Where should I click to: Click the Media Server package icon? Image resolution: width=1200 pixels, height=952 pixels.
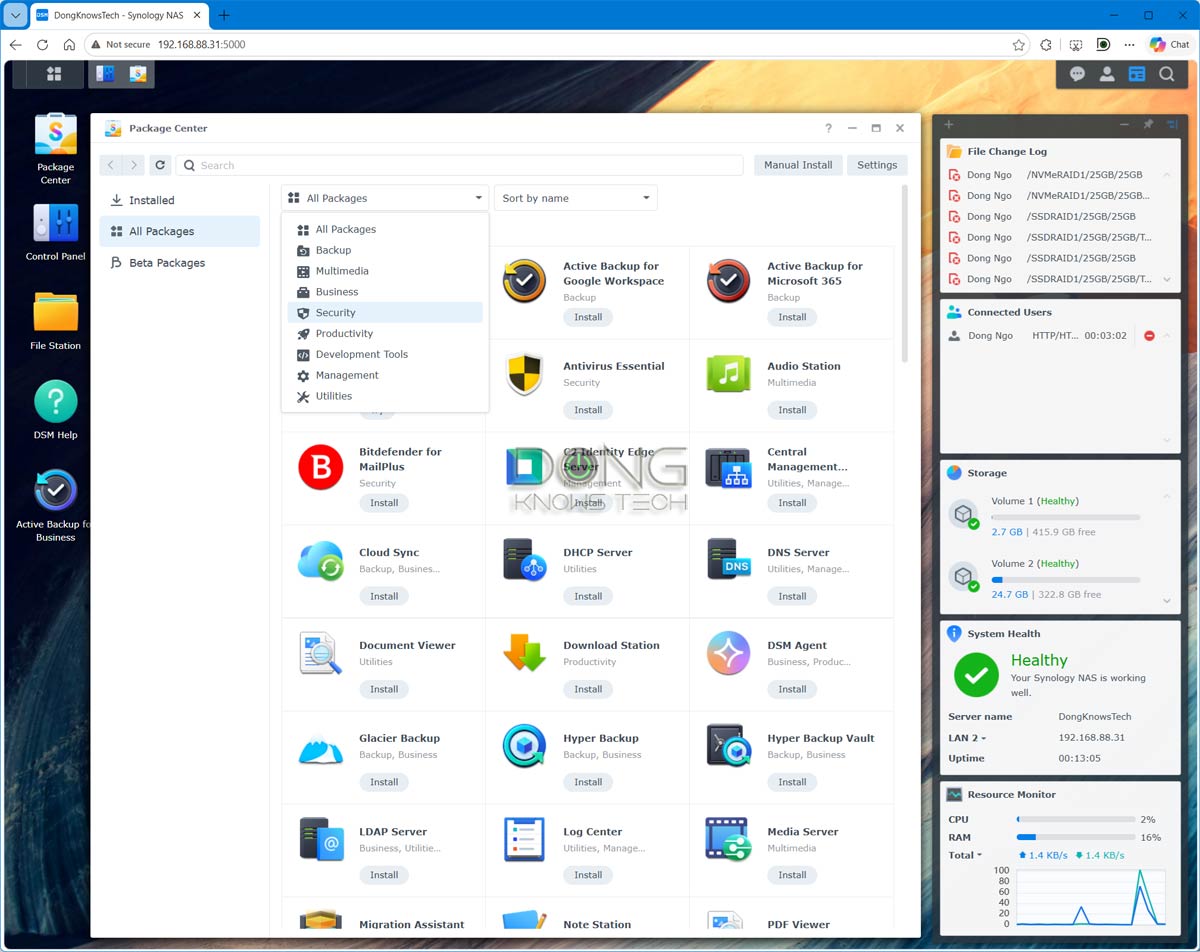click(x=728, y=839)
